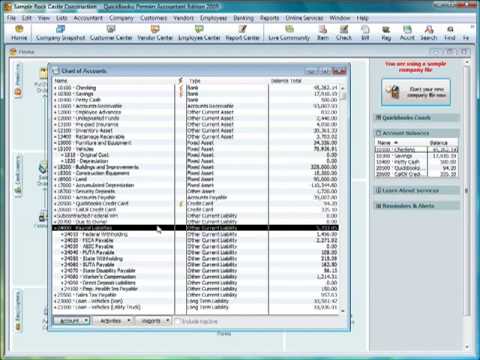Screen dimensions: 480x360
Task: Open the Customer Center toolbar icon
Action: pyautogui.click(x=111, y=33)
